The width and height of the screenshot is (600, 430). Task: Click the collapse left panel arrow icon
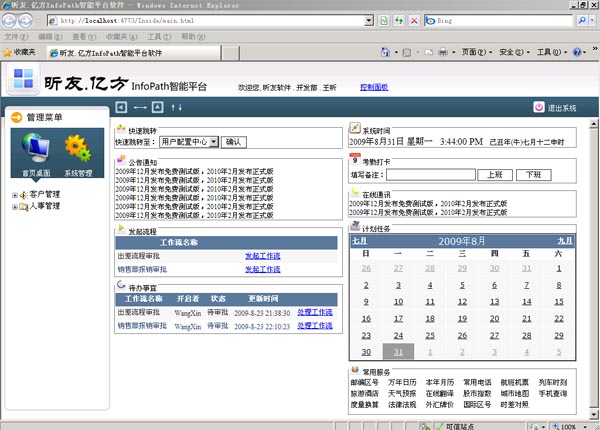(121, 107)
